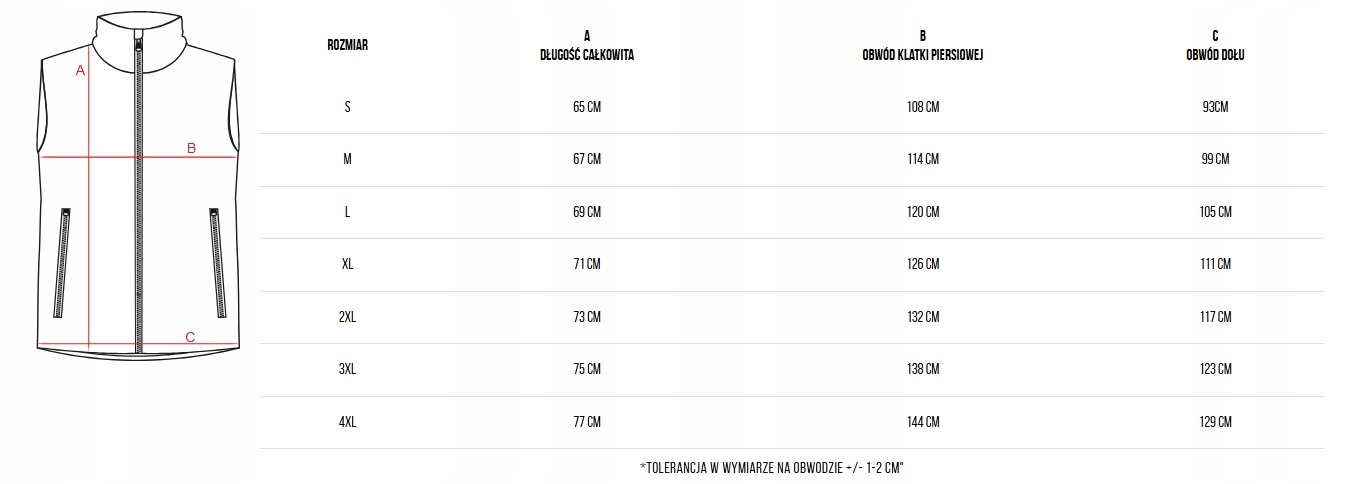Click the red A label on the vest diagram
The image size is (1356, 484).
pos(80,71)
